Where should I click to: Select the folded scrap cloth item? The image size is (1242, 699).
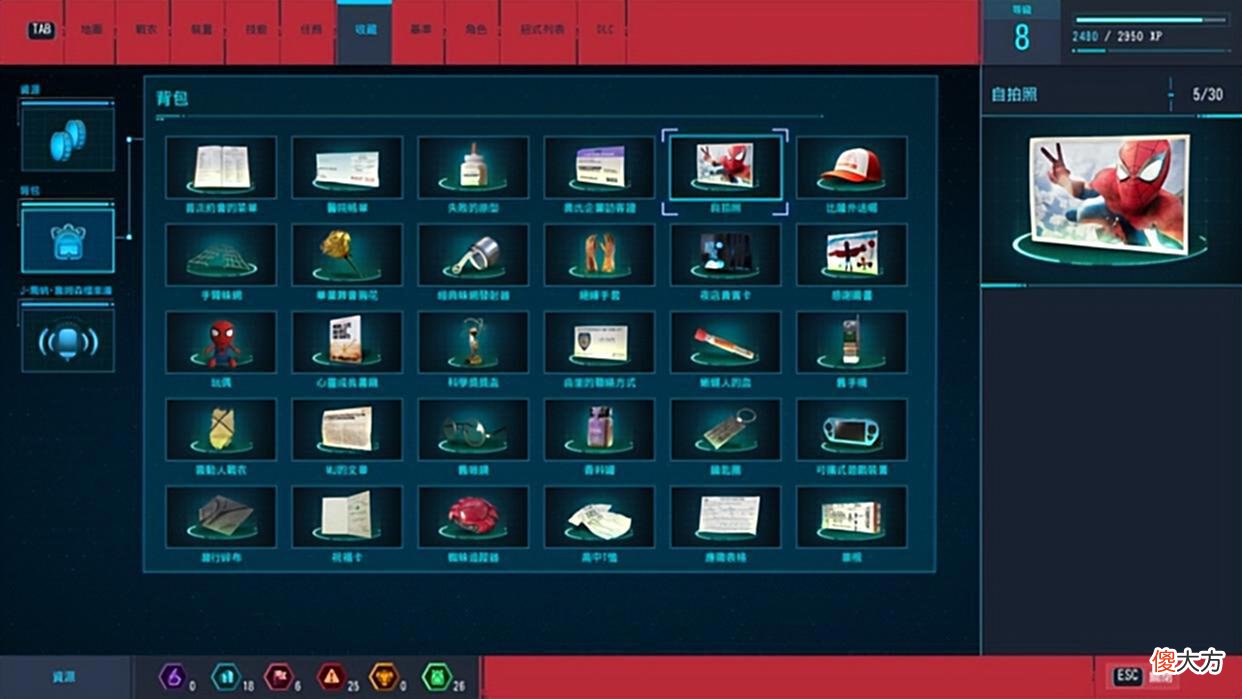pos(221,516)
